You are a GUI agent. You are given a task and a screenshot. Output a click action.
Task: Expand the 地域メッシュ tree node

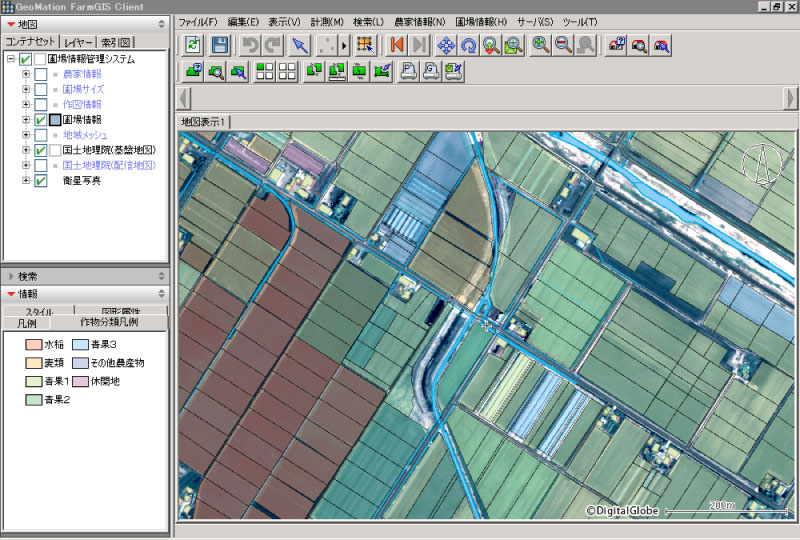[x=26, y=135]
